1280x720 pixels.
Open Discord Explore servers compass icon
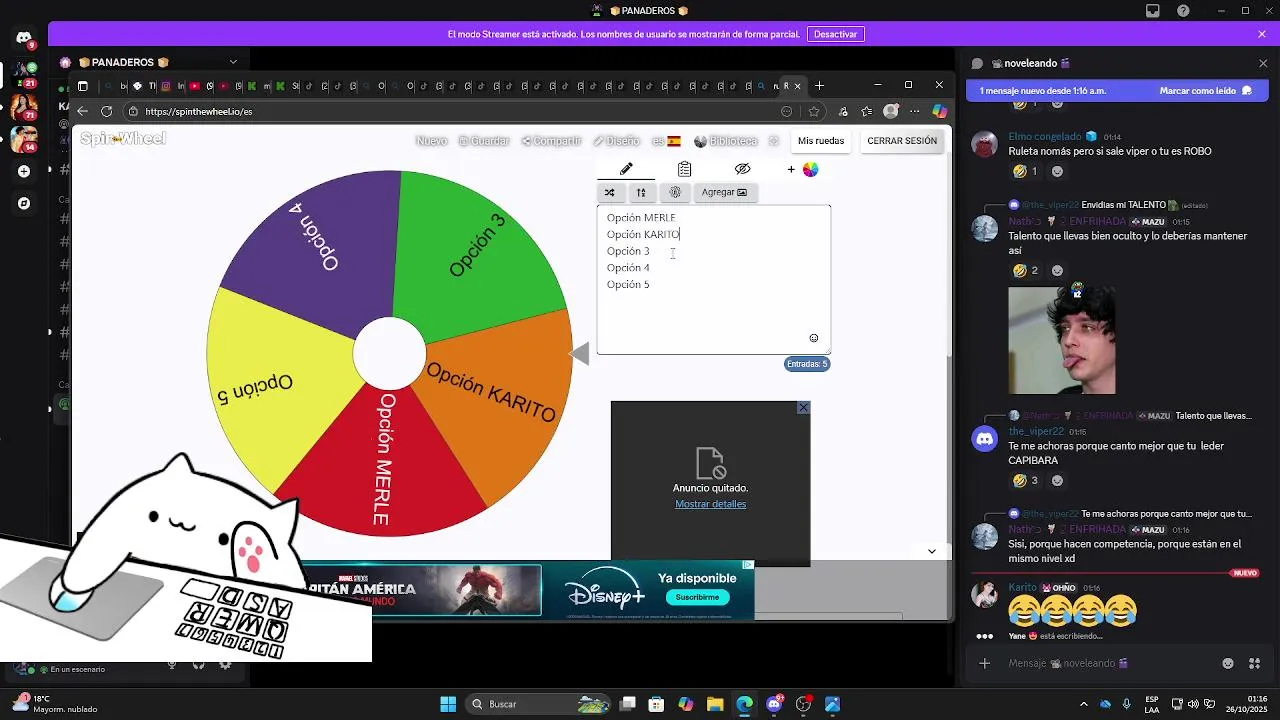point(24,203)
